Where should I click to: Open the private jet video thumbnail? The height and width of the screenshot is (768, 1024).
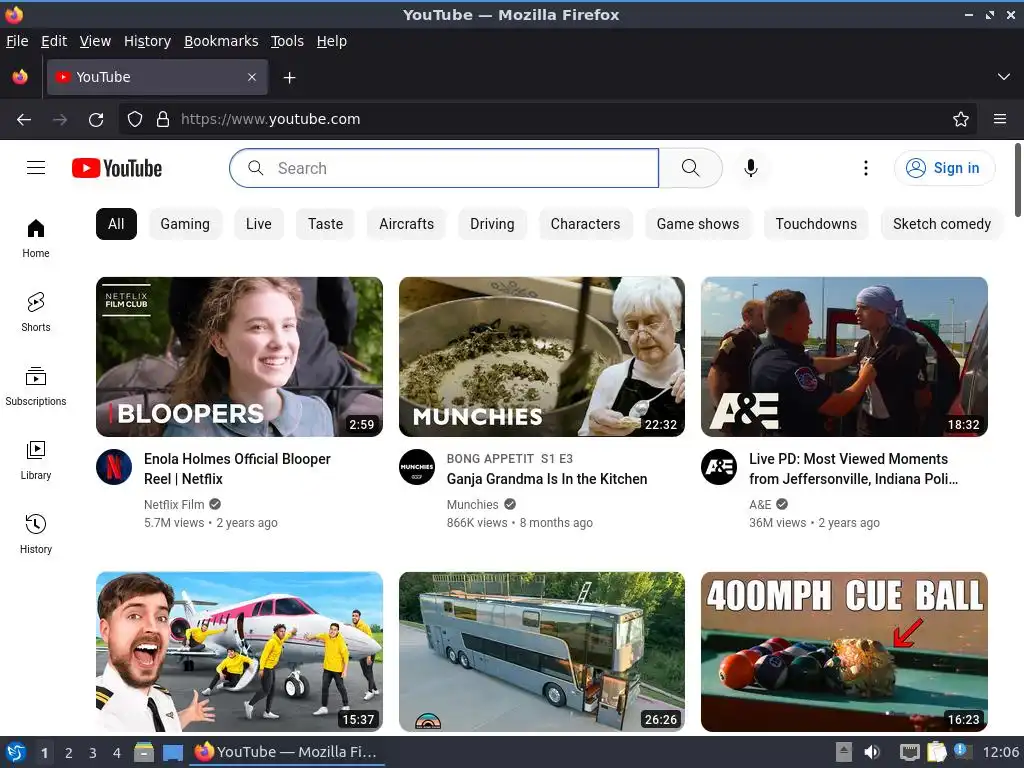pos(239,652)
